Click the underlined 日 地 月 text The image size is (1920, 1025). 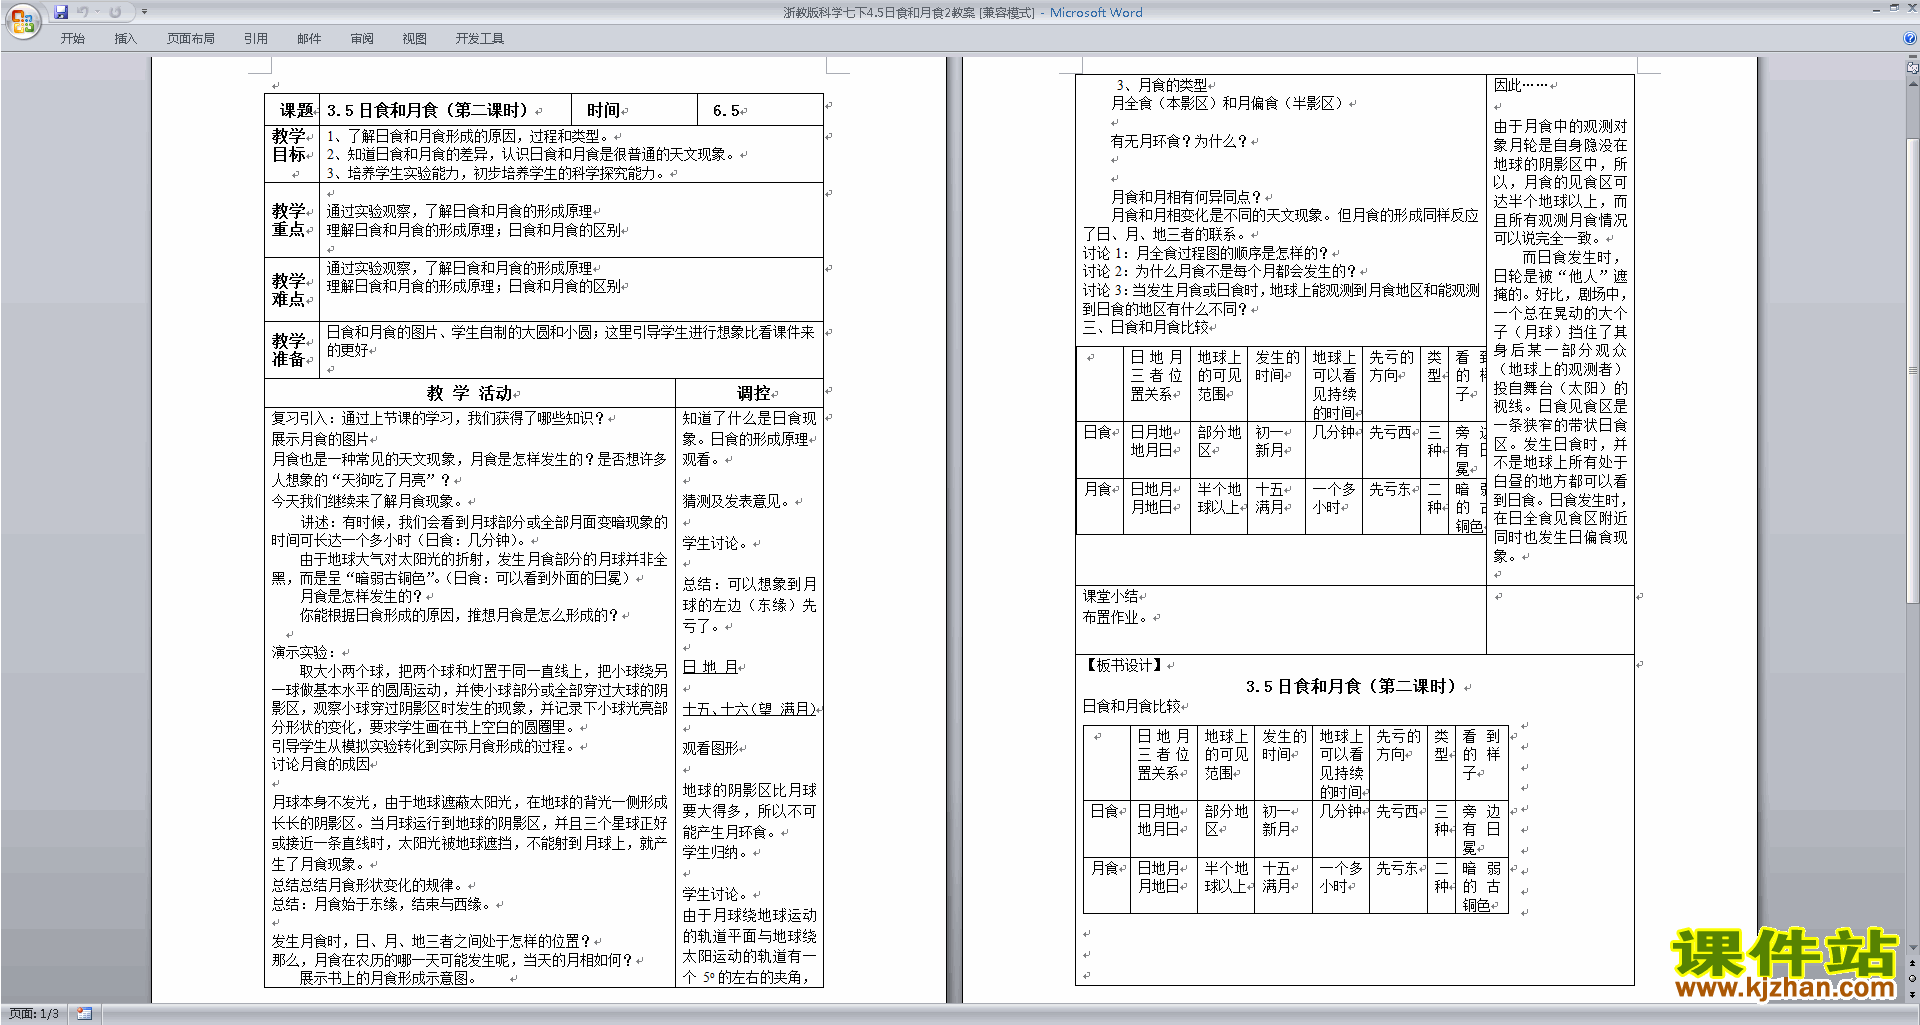710,666
